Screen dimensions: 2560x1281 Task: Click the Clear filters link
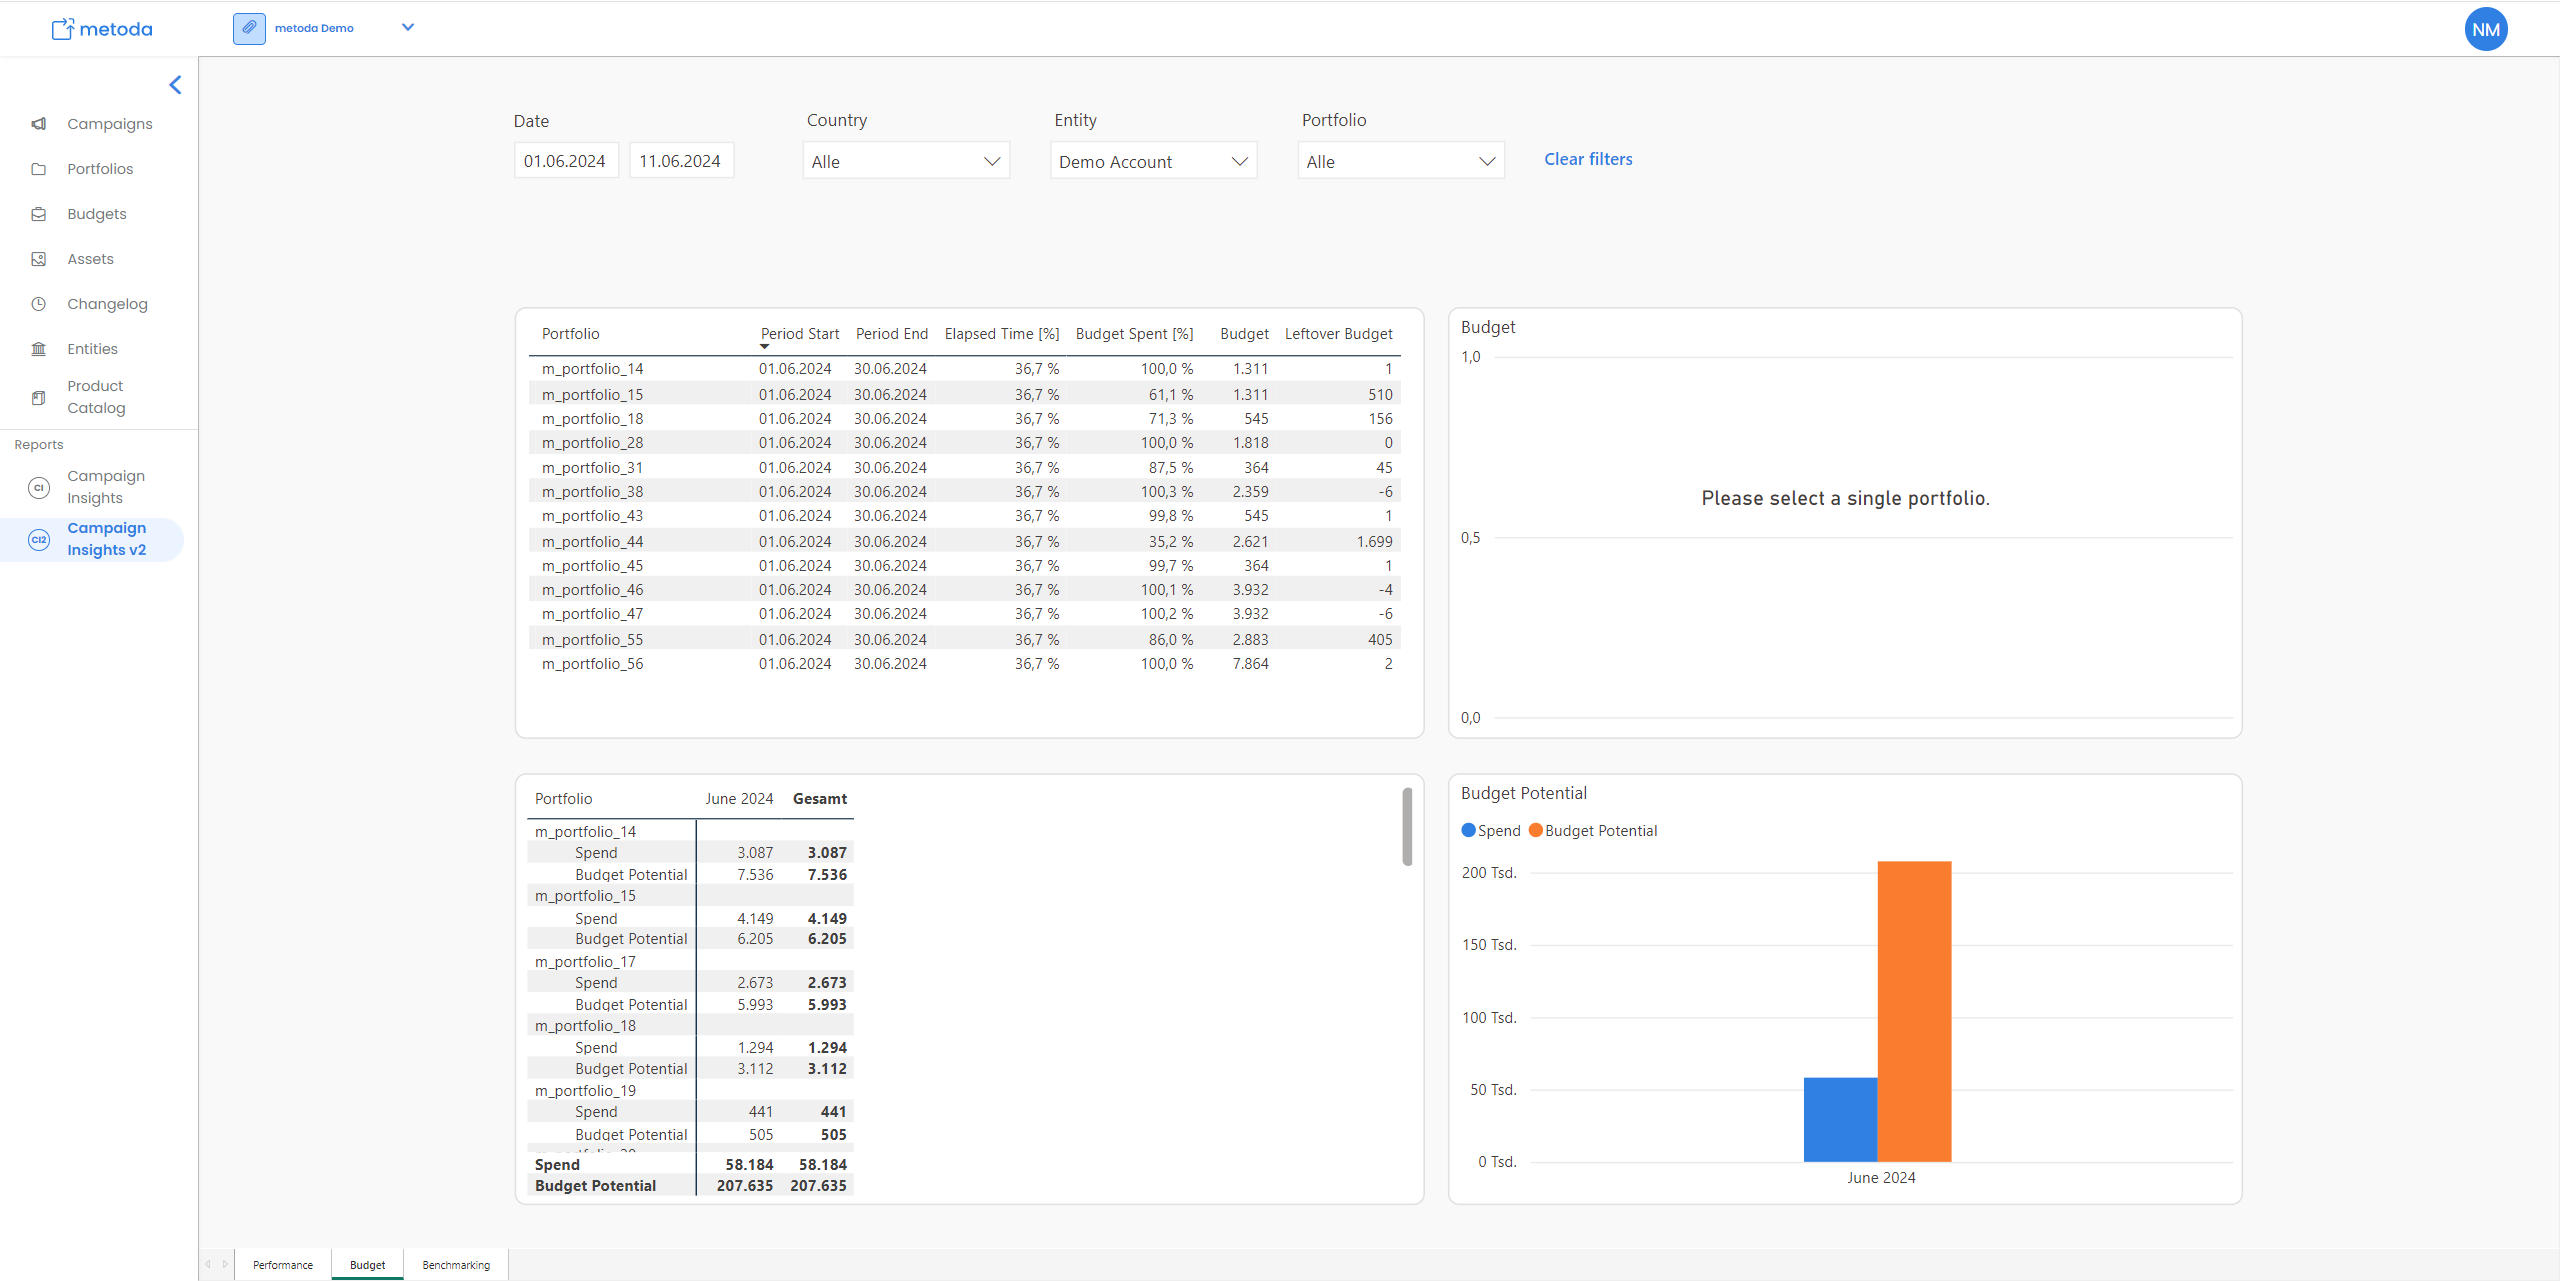[x=1588, y=159]
